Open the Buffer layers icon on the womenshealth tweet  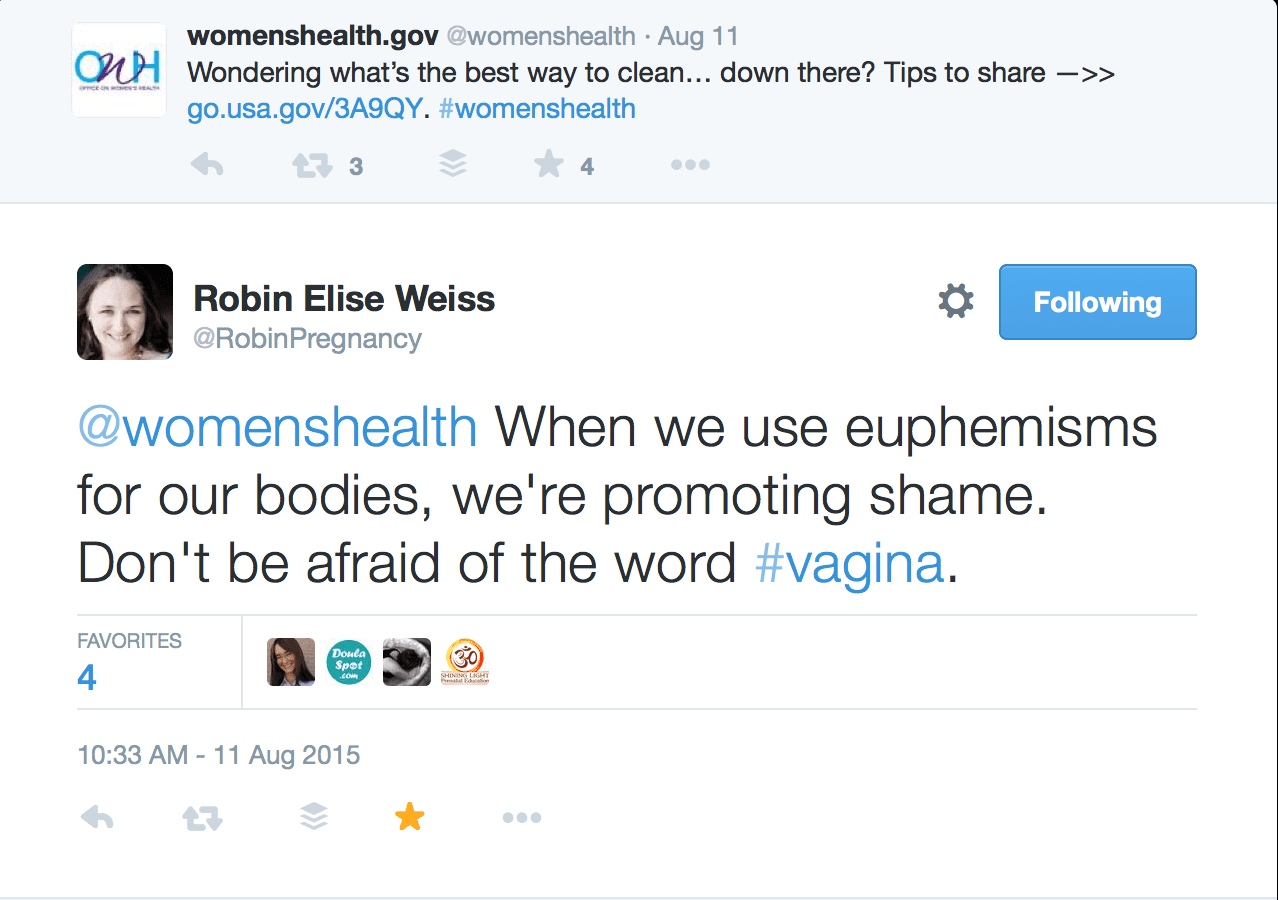tap(453, 165)
